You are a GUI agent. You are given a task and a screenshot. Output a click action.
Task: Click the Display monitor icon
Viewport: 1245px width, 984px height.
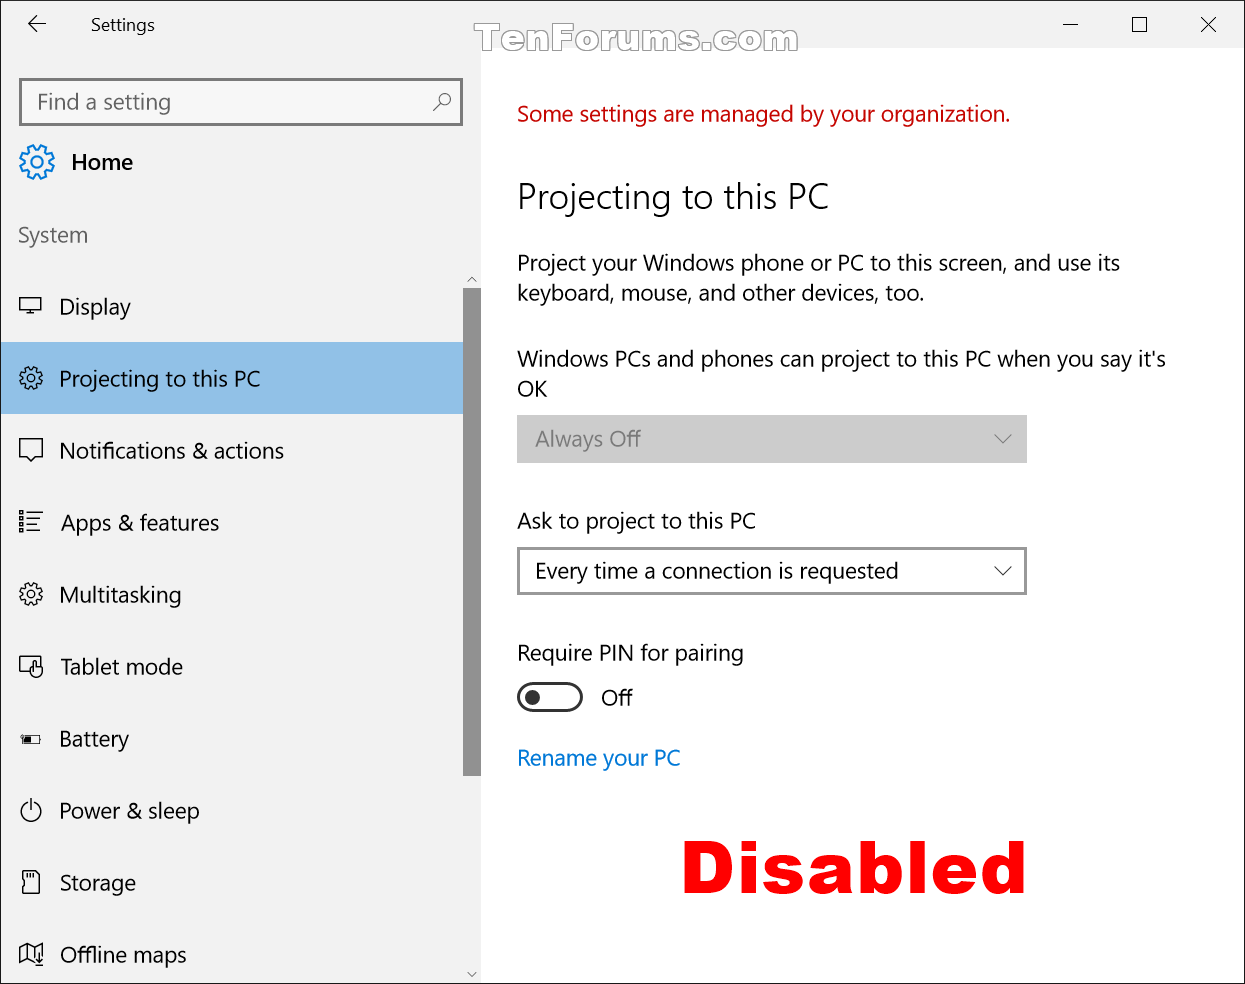coord(31,306)
